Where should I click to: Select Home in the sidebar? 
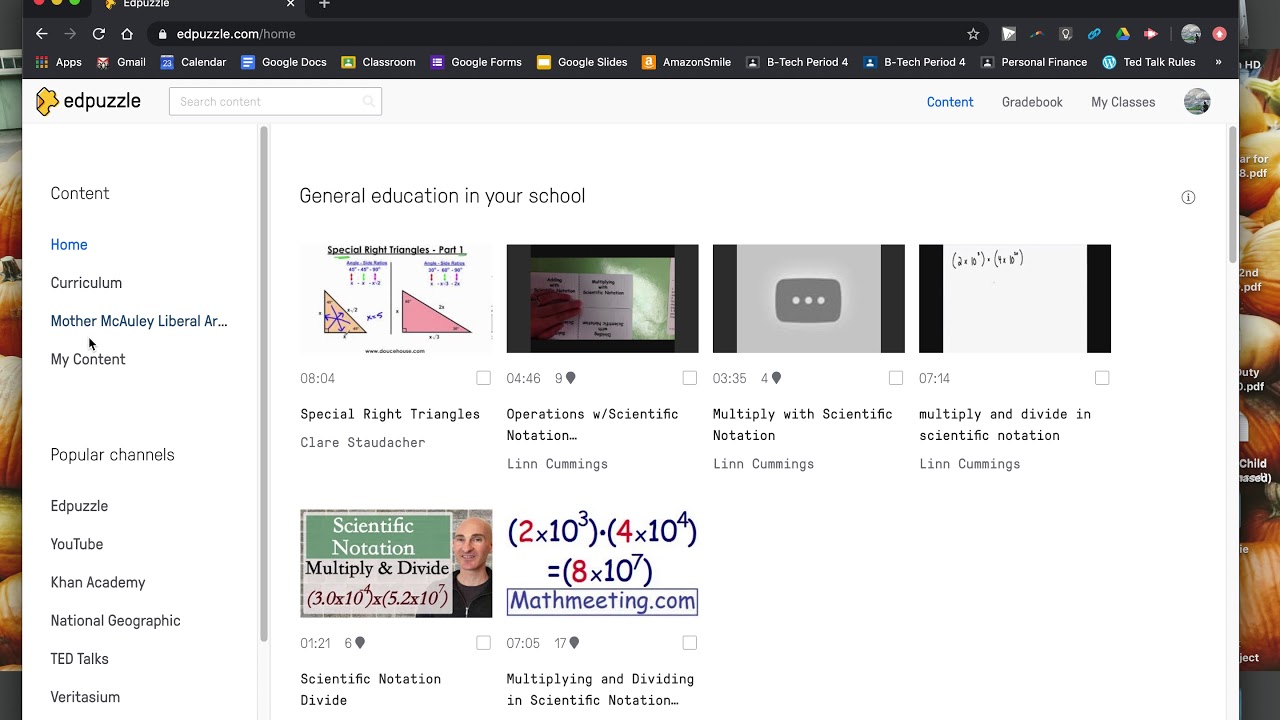tap(69, 245)
